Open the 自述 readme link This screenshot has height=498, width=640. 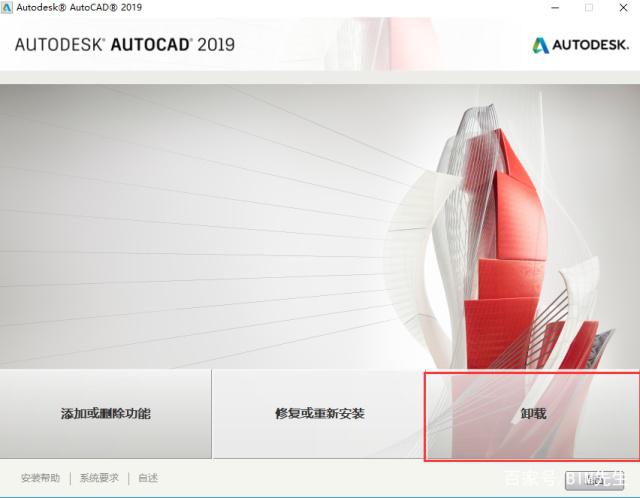[148, 478]
